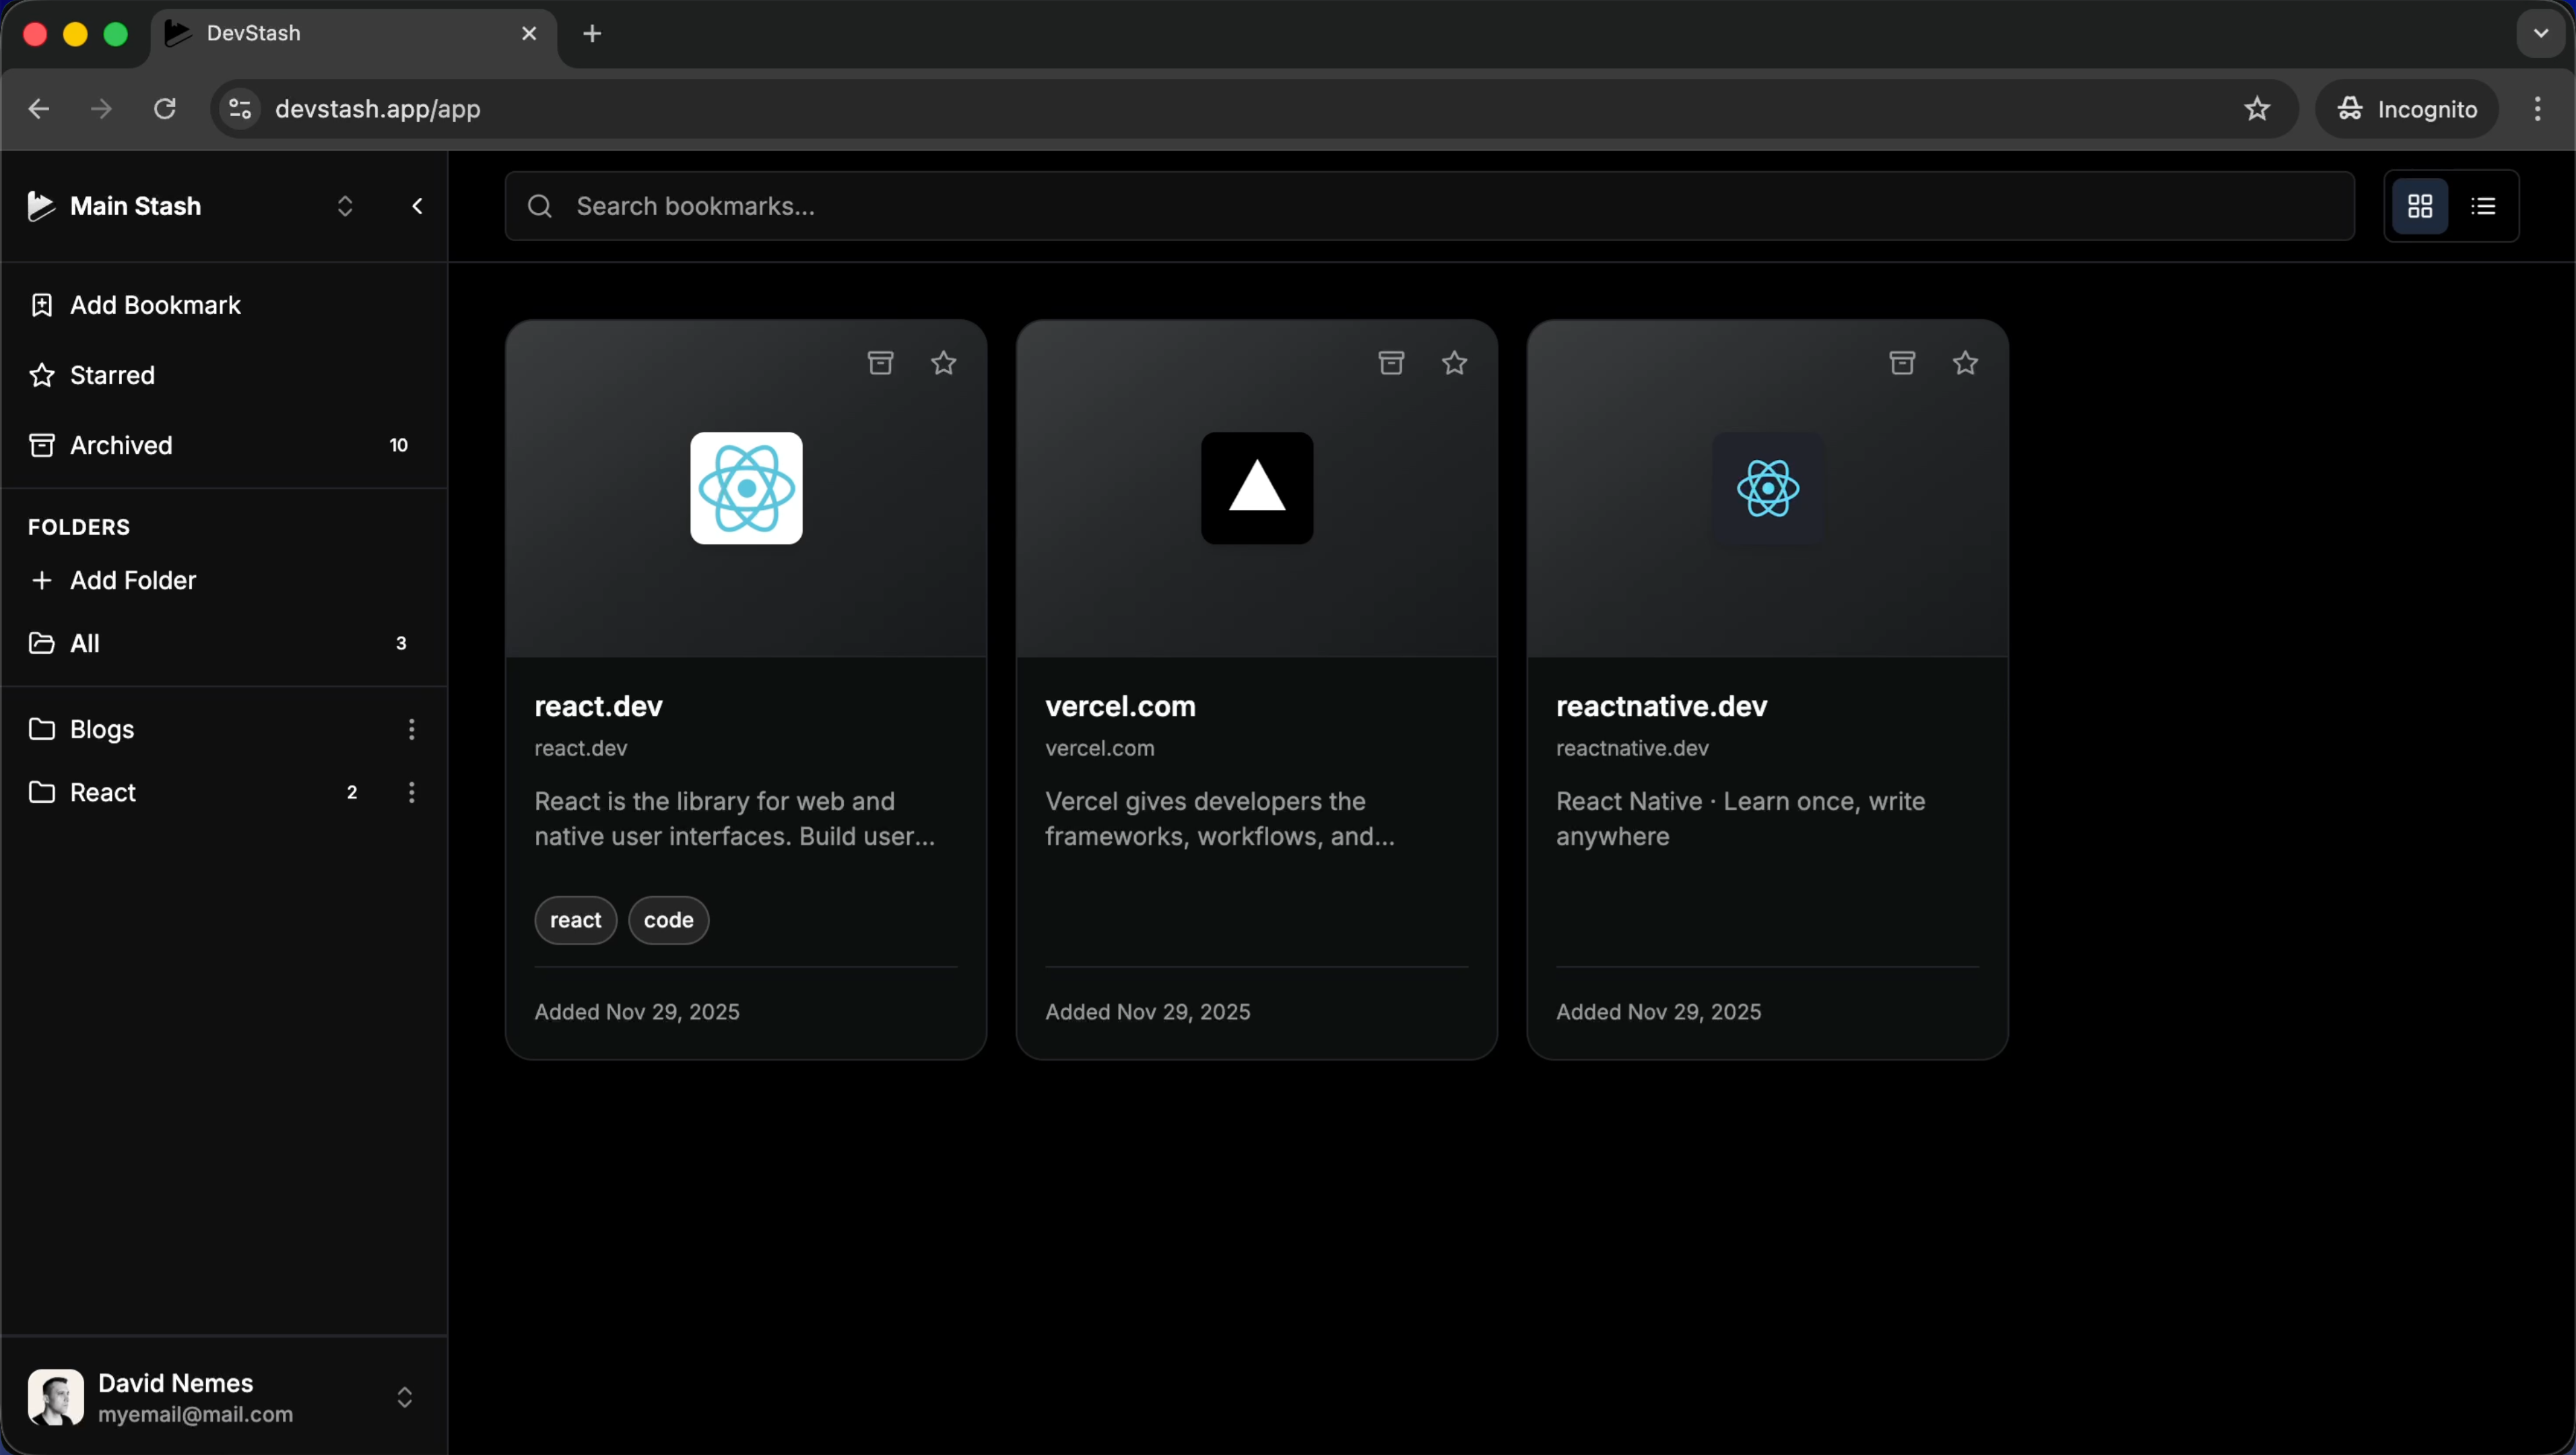Bookmark this page with browser star icon
The width and height of the screenshot is (2576, 1455).
click(2256, 109)
